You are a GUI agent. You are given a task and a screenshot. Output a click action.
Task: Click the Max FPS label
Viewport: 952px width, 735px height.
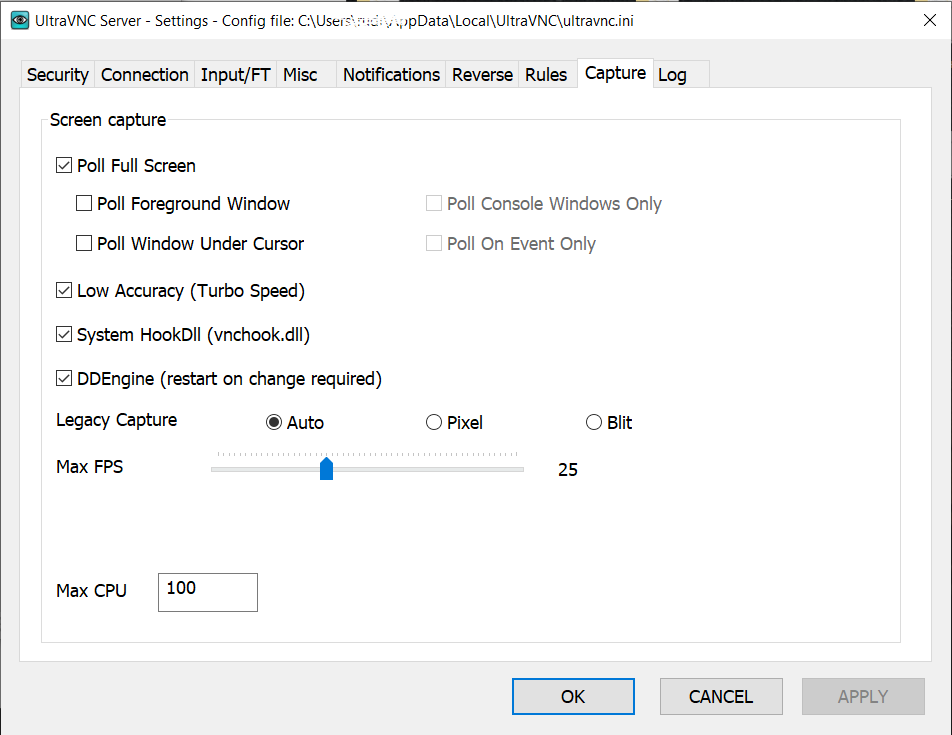point(90,467)
